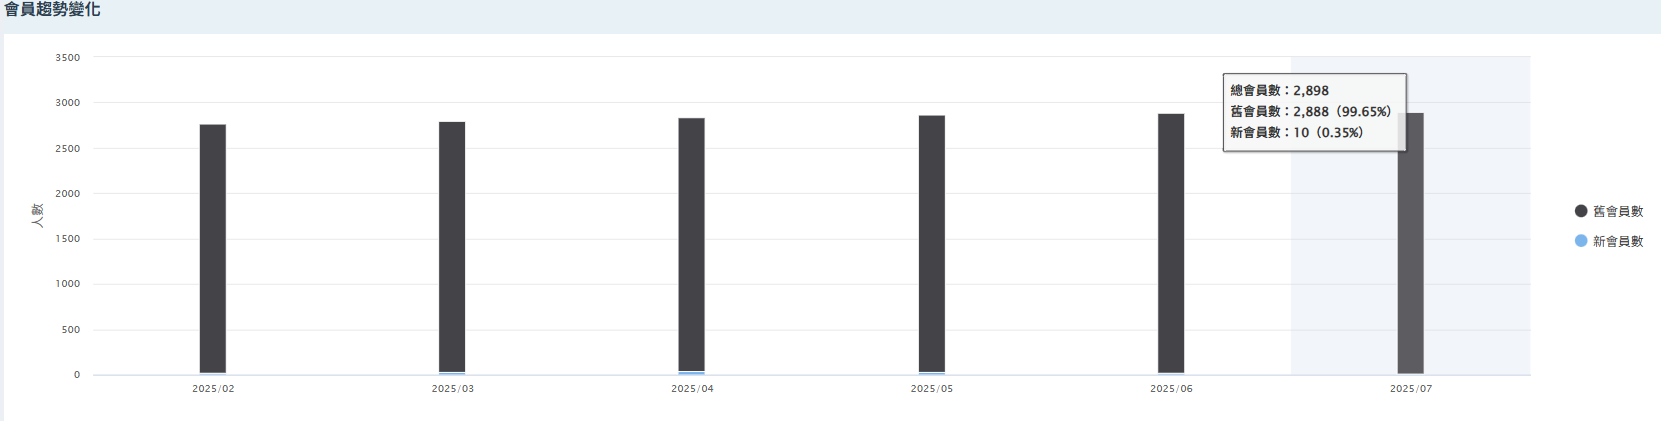Click the 2025/05 x-axis label
Screen dimensions: 1661x421
click(931, 389)
